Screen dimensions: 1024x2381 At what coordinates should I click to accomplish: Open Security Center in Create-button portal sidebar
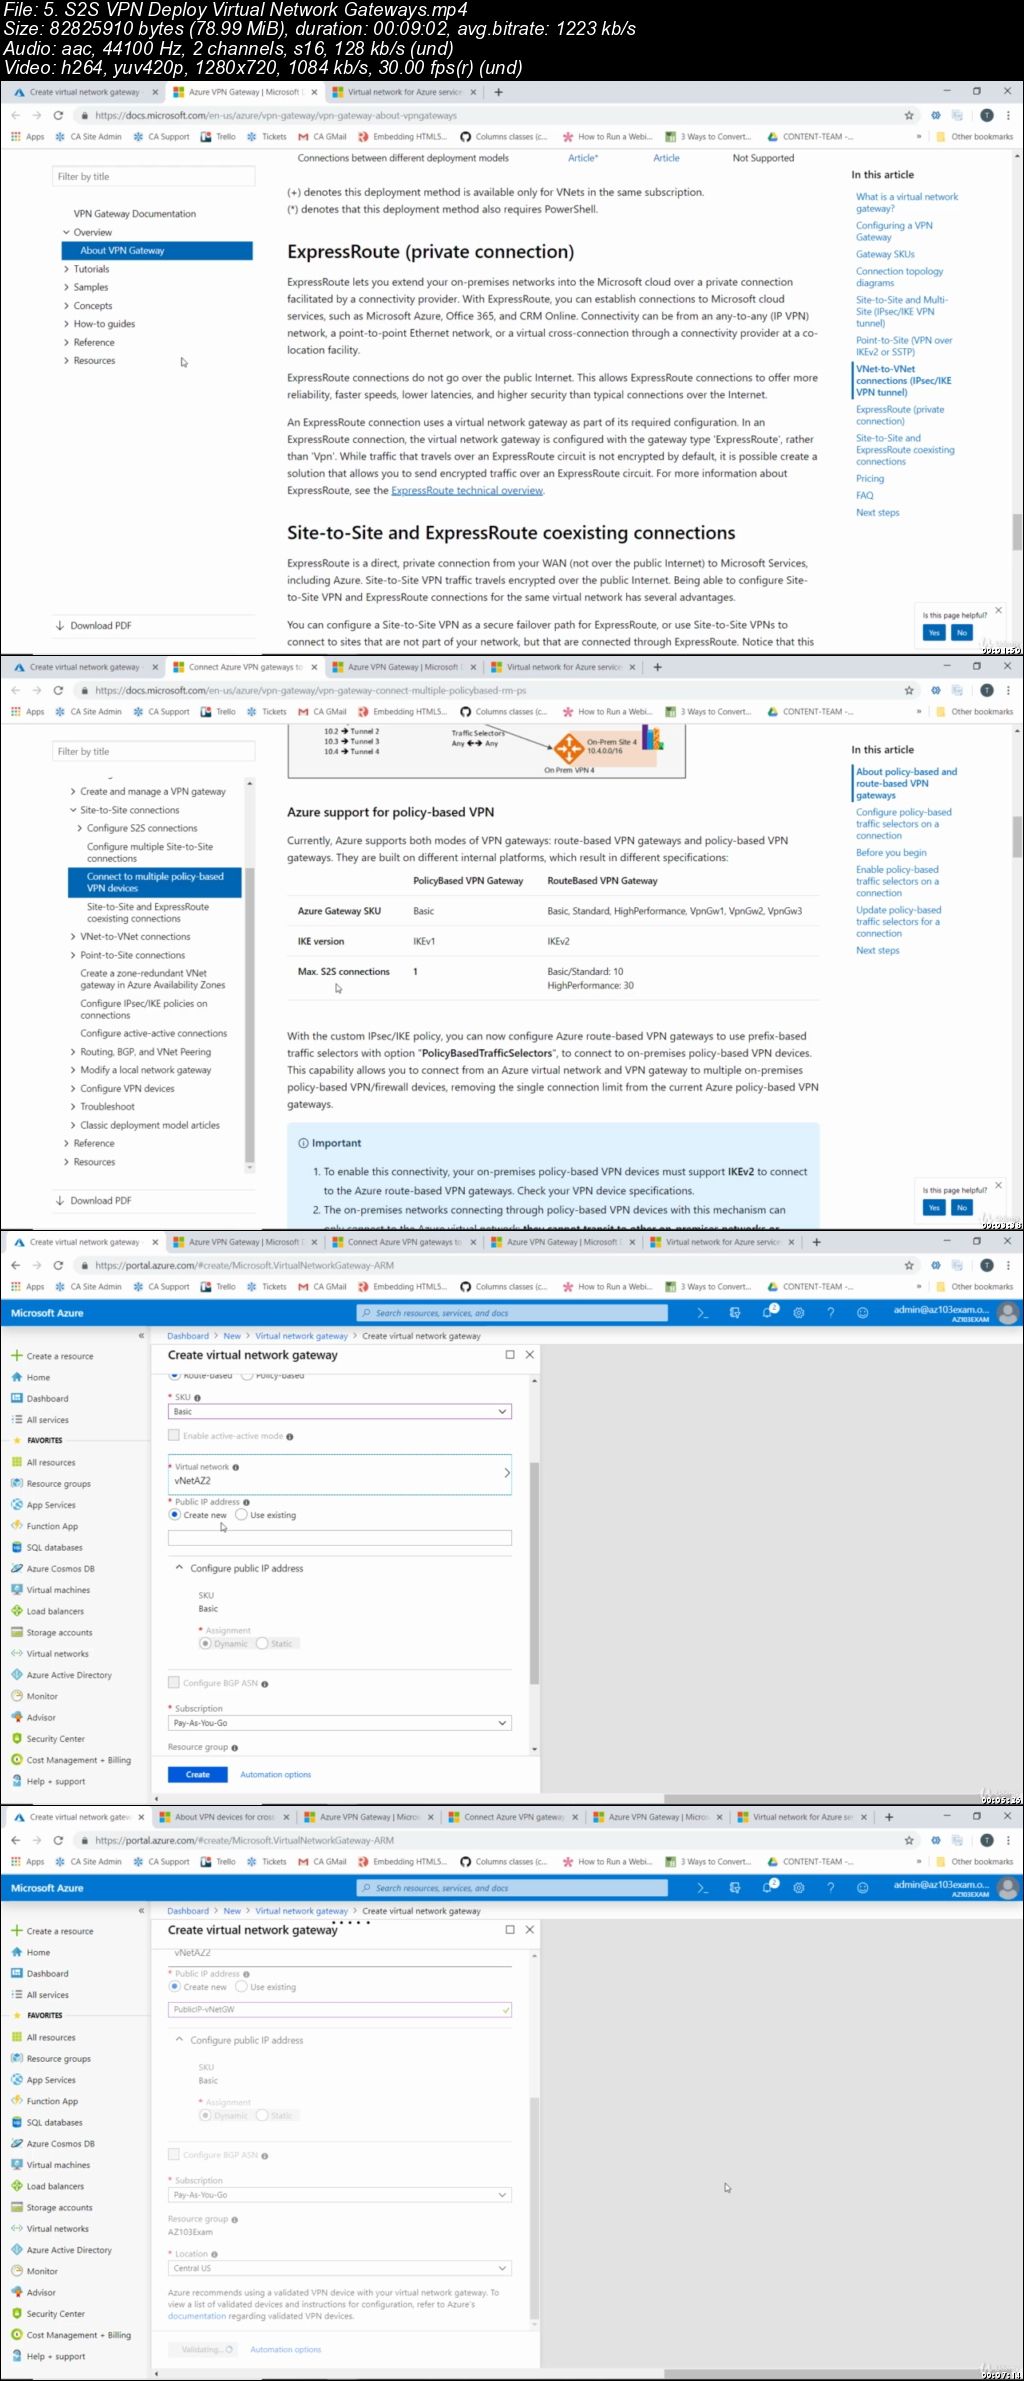[x=55, y=1738]
